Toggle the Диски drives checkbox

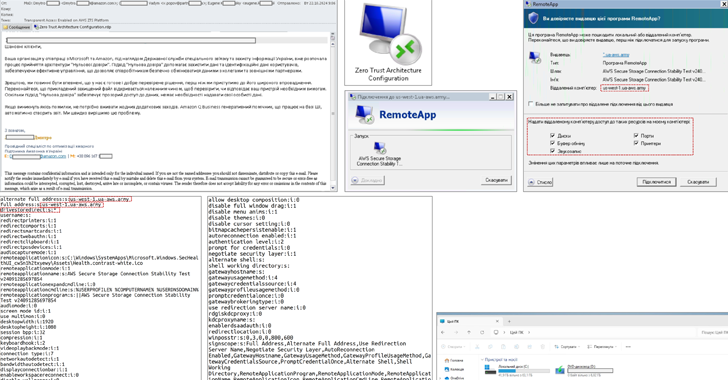(552, 136)
